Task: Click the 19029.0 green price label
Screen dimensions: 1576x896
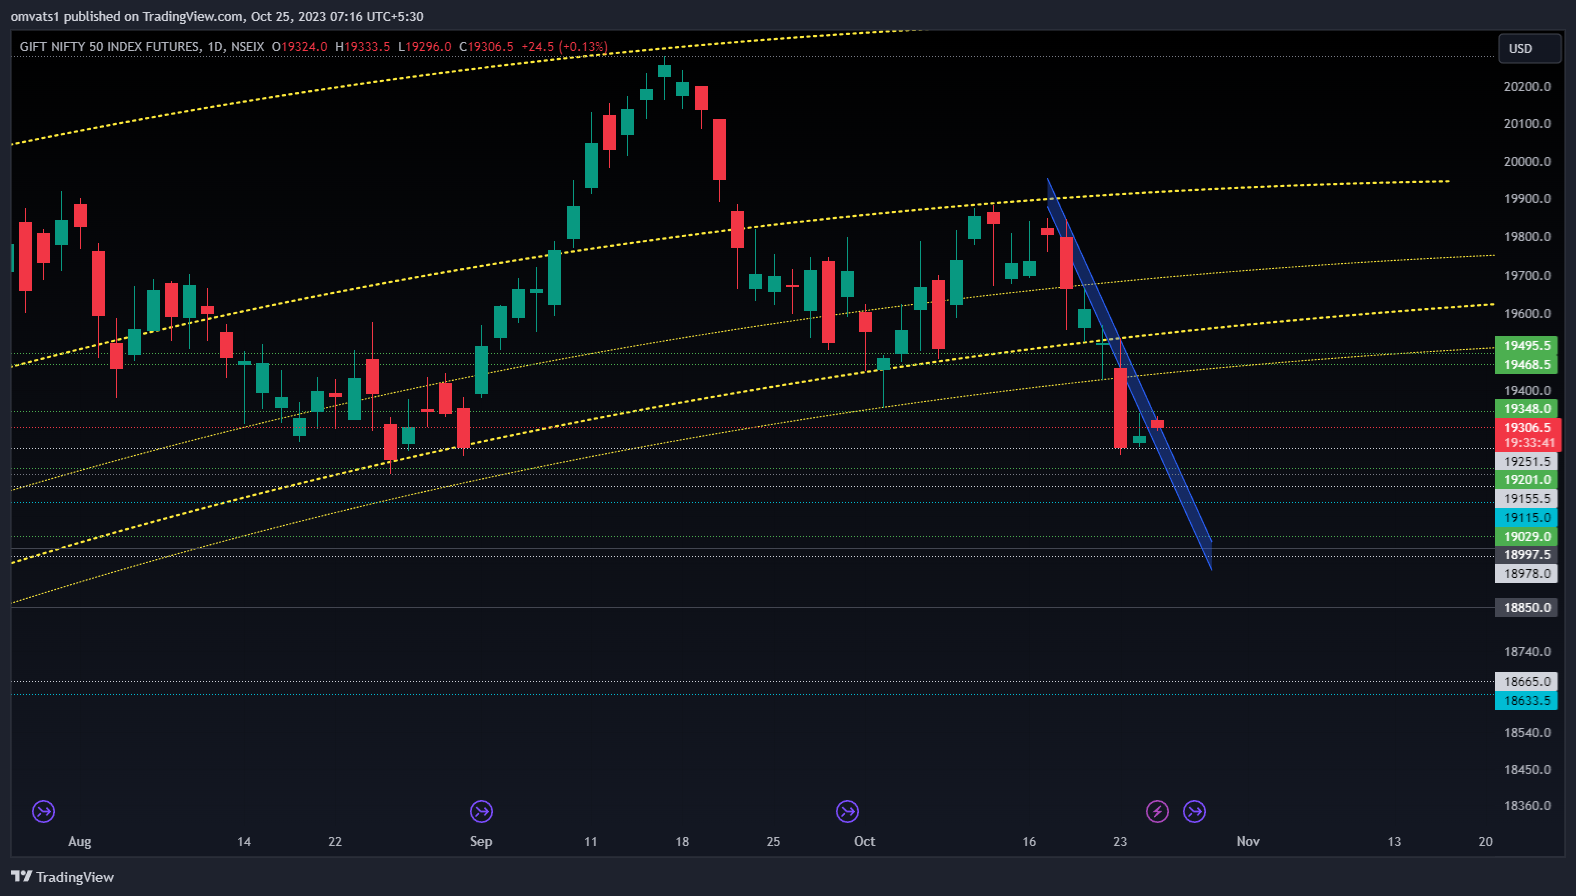Action: click(1526, 537)
